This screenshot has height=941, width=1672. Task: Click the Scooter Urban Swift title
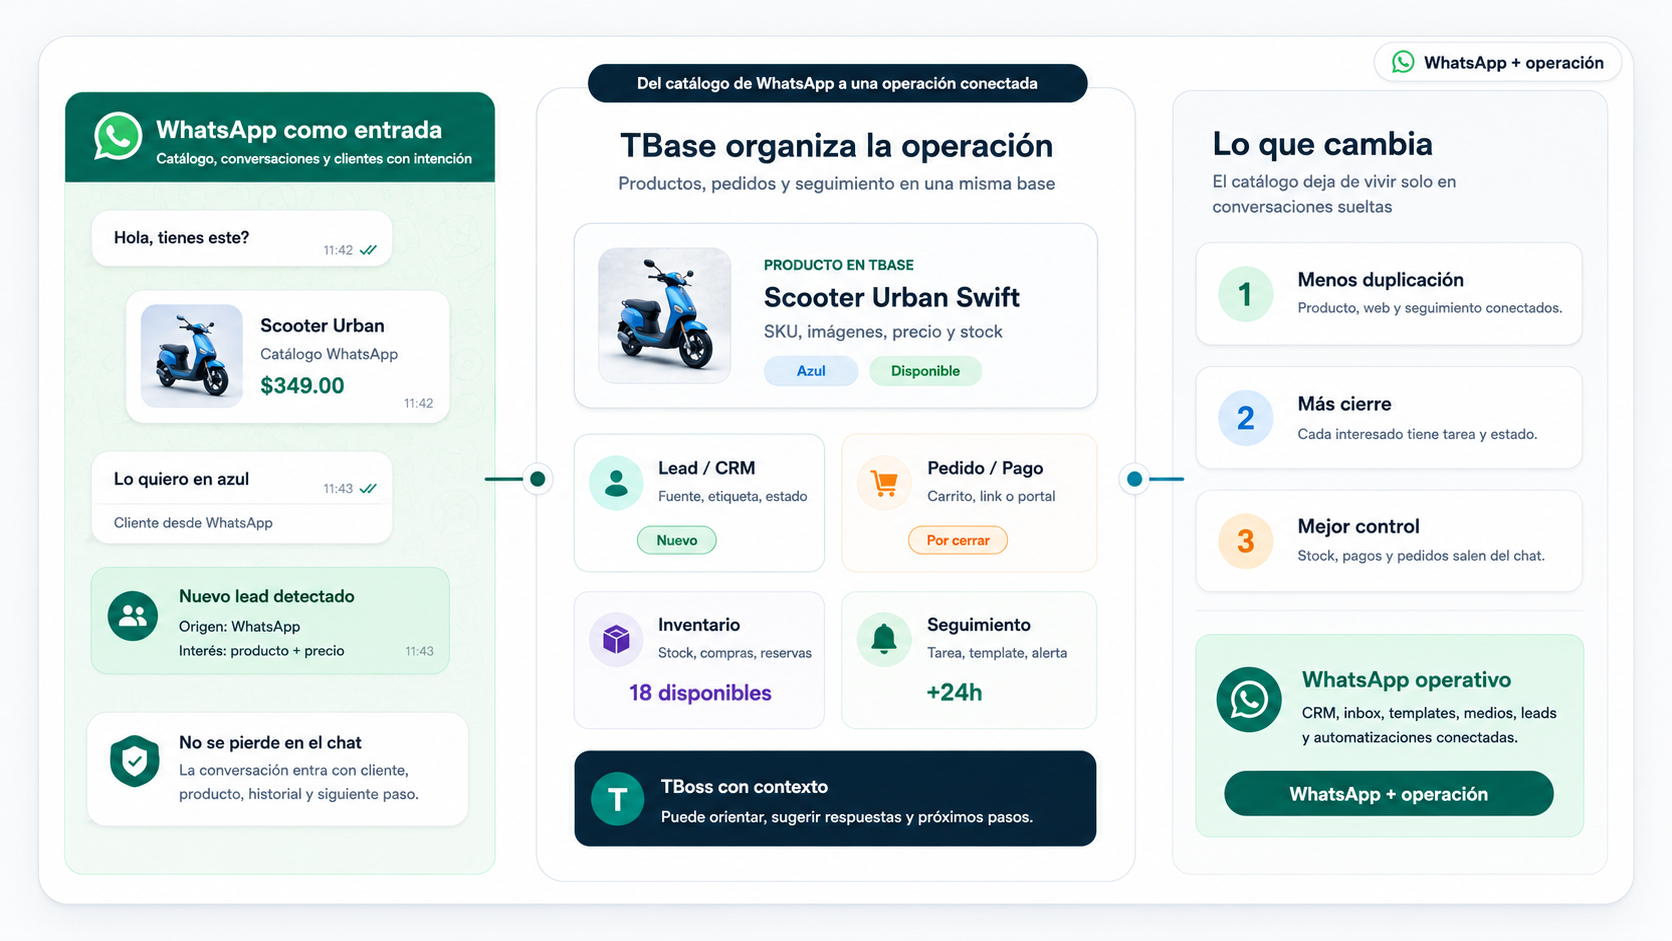pos(892,297)
